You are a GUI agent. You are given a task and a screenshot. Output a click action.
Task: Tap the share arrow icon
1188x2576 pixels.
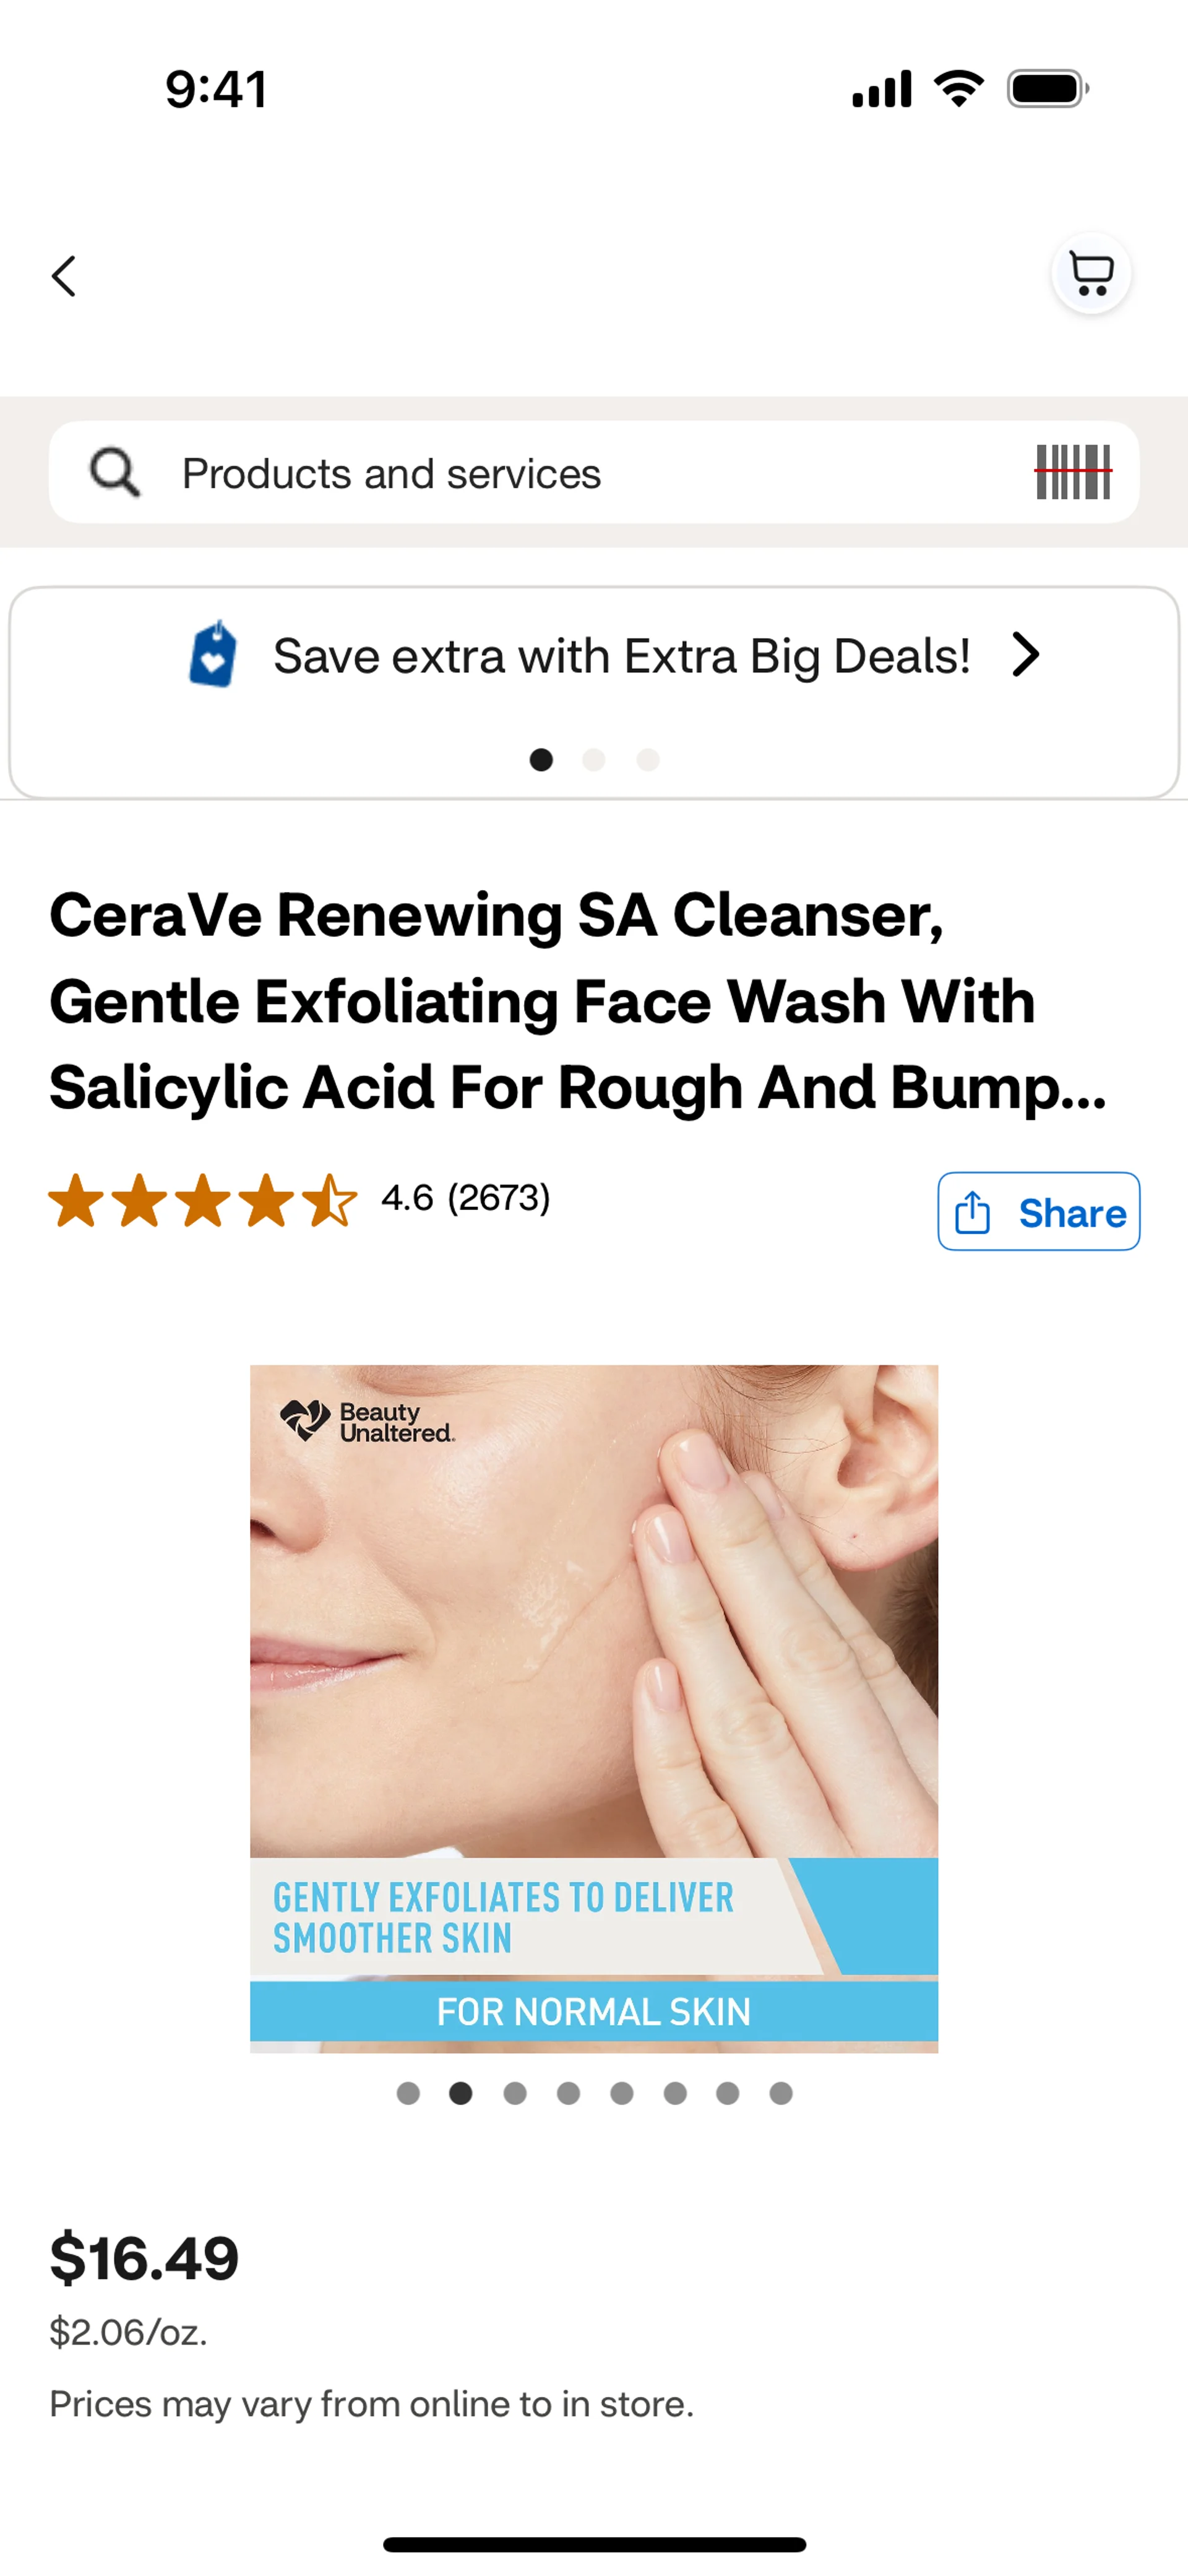tap(972, 1212)
